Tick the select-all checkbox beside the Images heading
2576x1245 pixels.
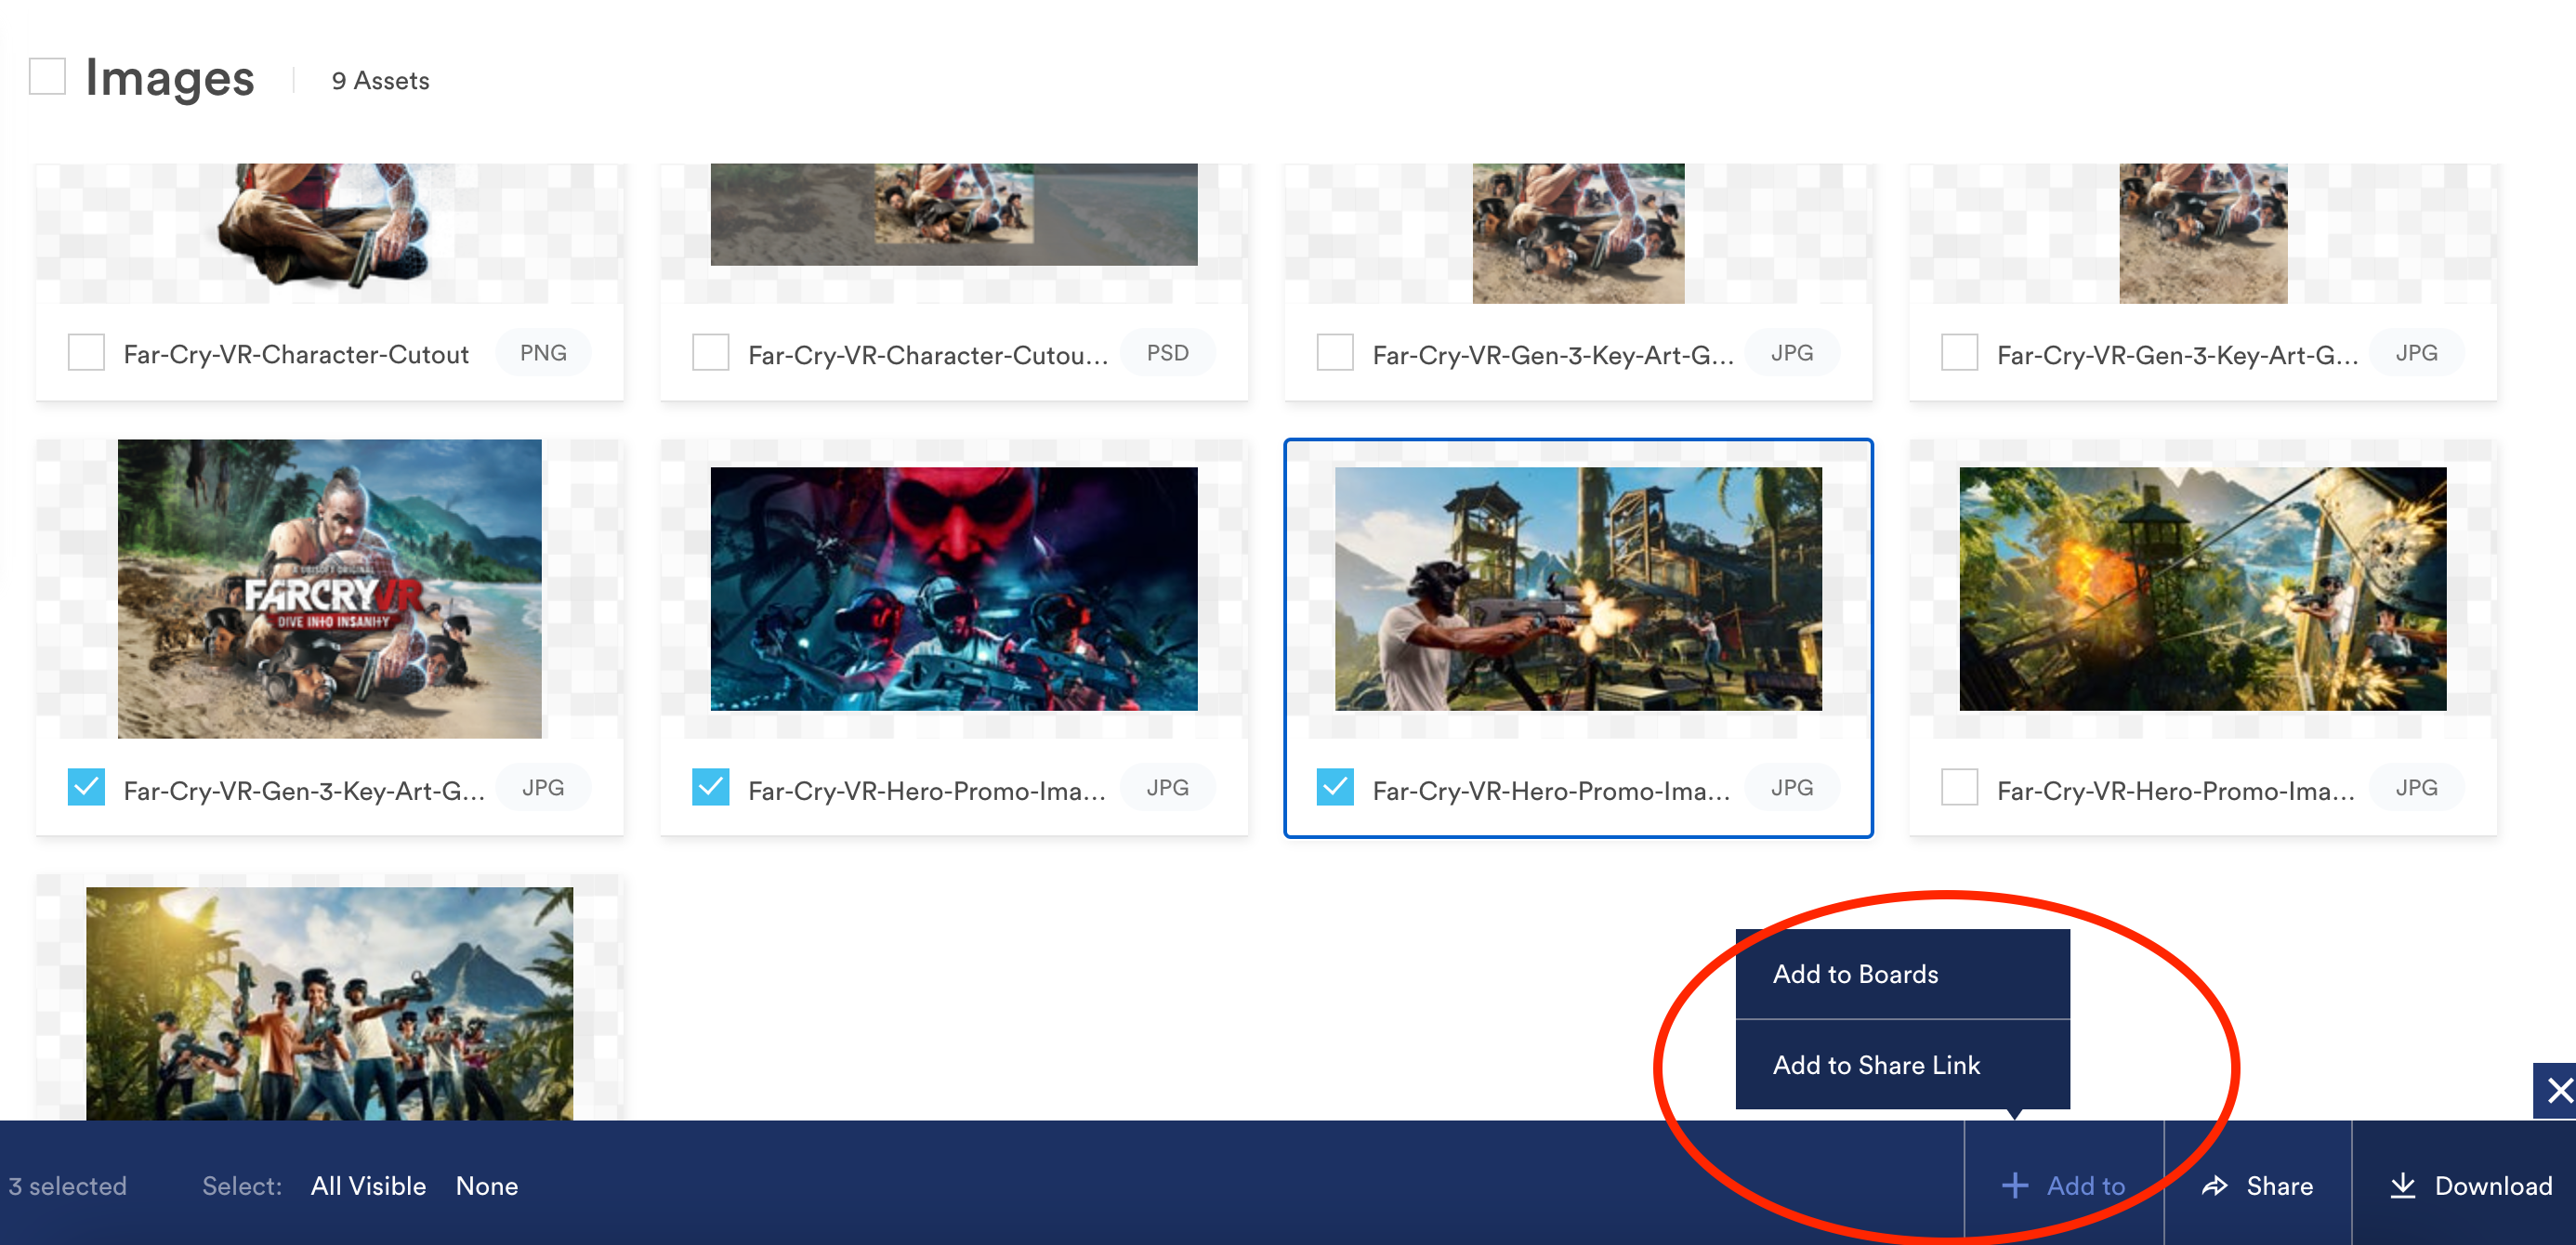click(47, 77)
